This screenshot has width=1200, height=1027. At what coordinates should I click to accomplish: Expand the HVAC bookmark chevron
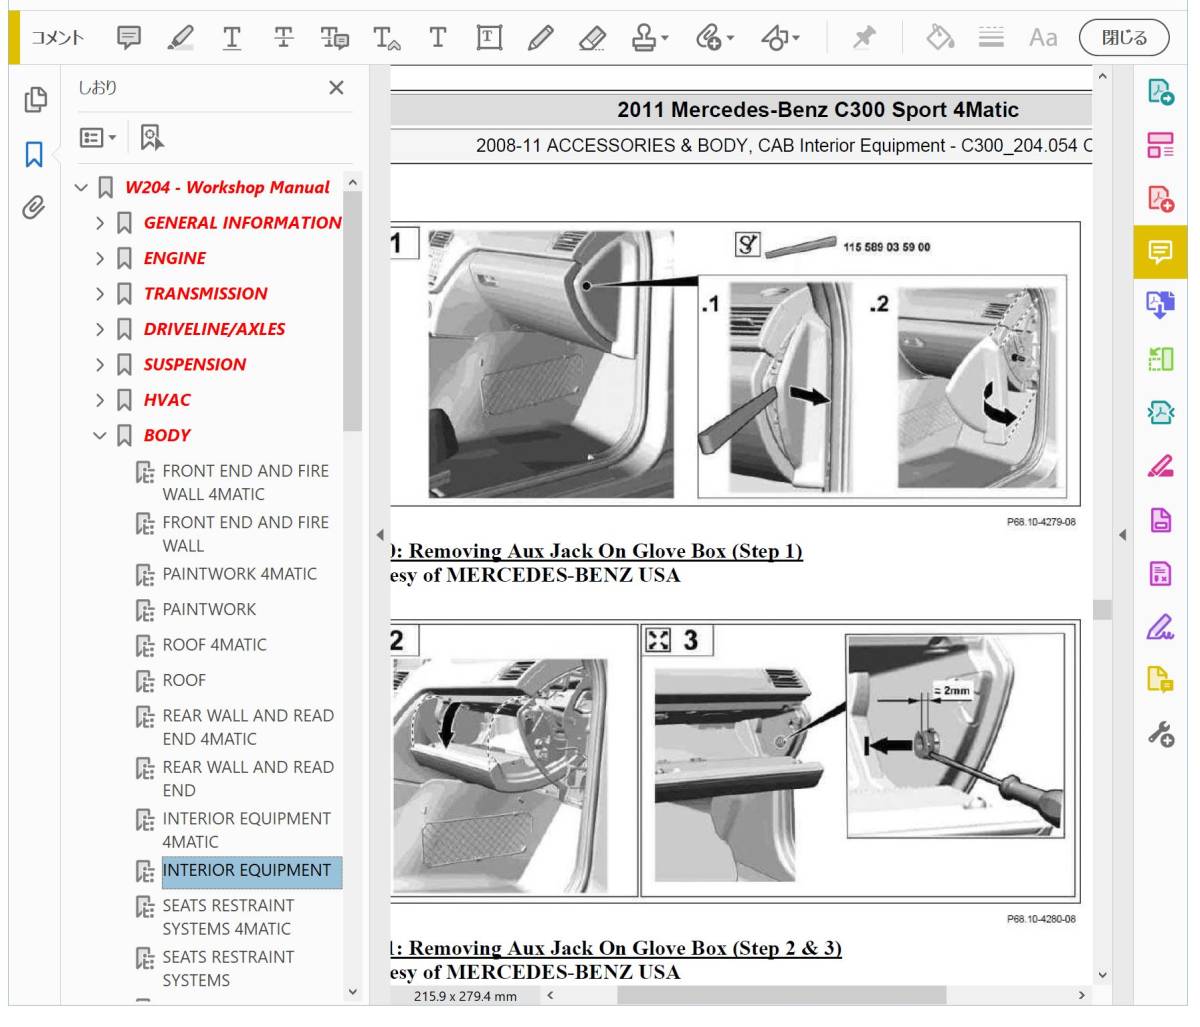100,400
